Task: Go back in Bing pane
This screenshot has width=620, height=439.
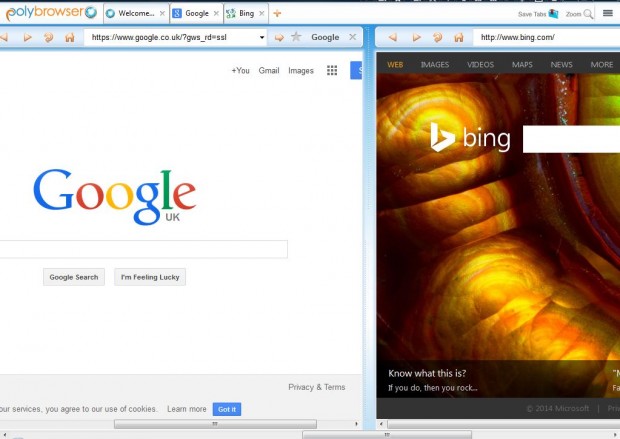Action: coord(393,37)
